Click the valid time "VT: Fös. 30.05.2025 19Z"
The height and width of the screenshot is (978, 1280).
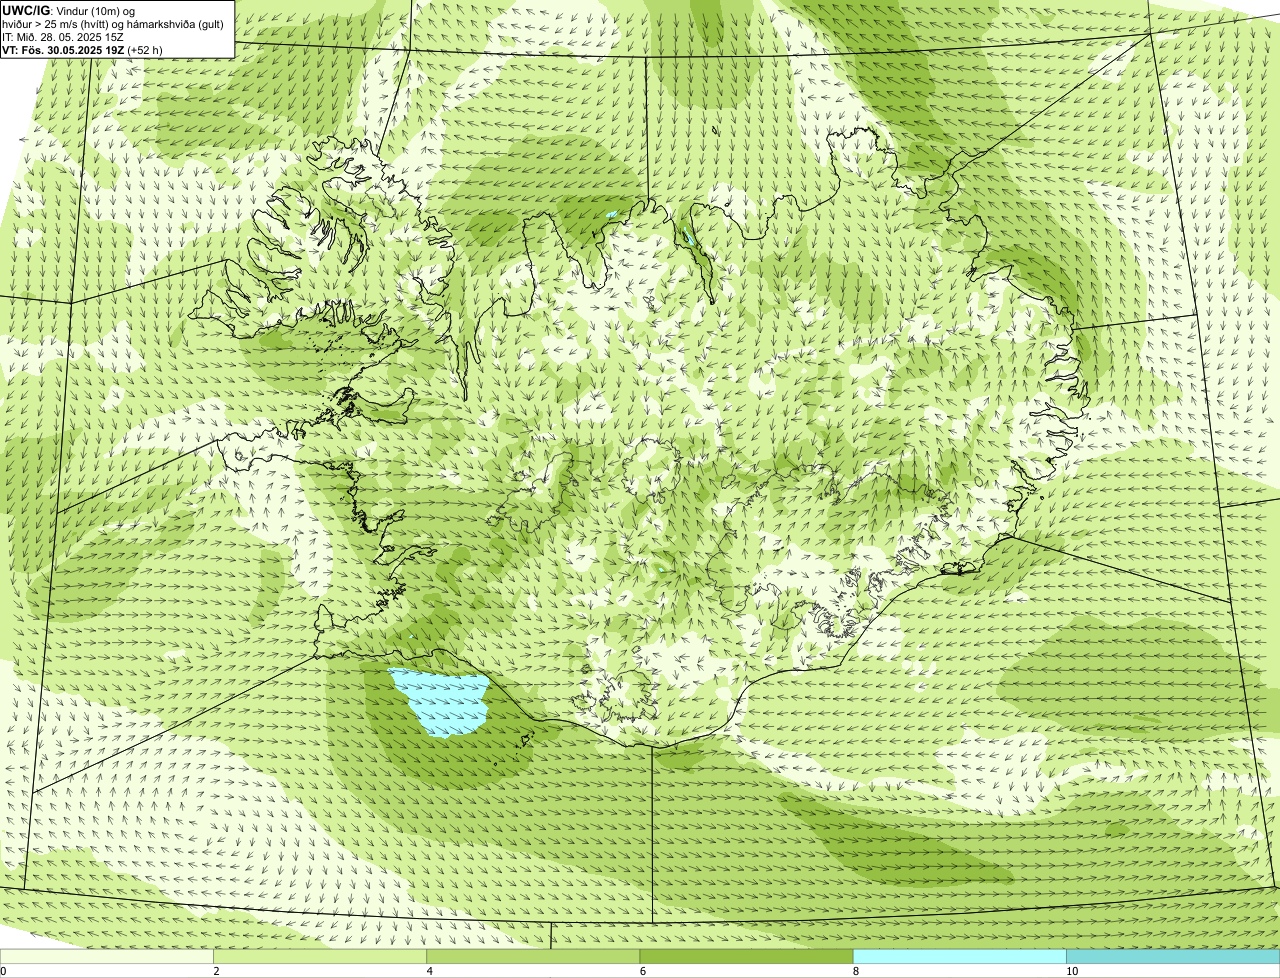tap(63, 49)
